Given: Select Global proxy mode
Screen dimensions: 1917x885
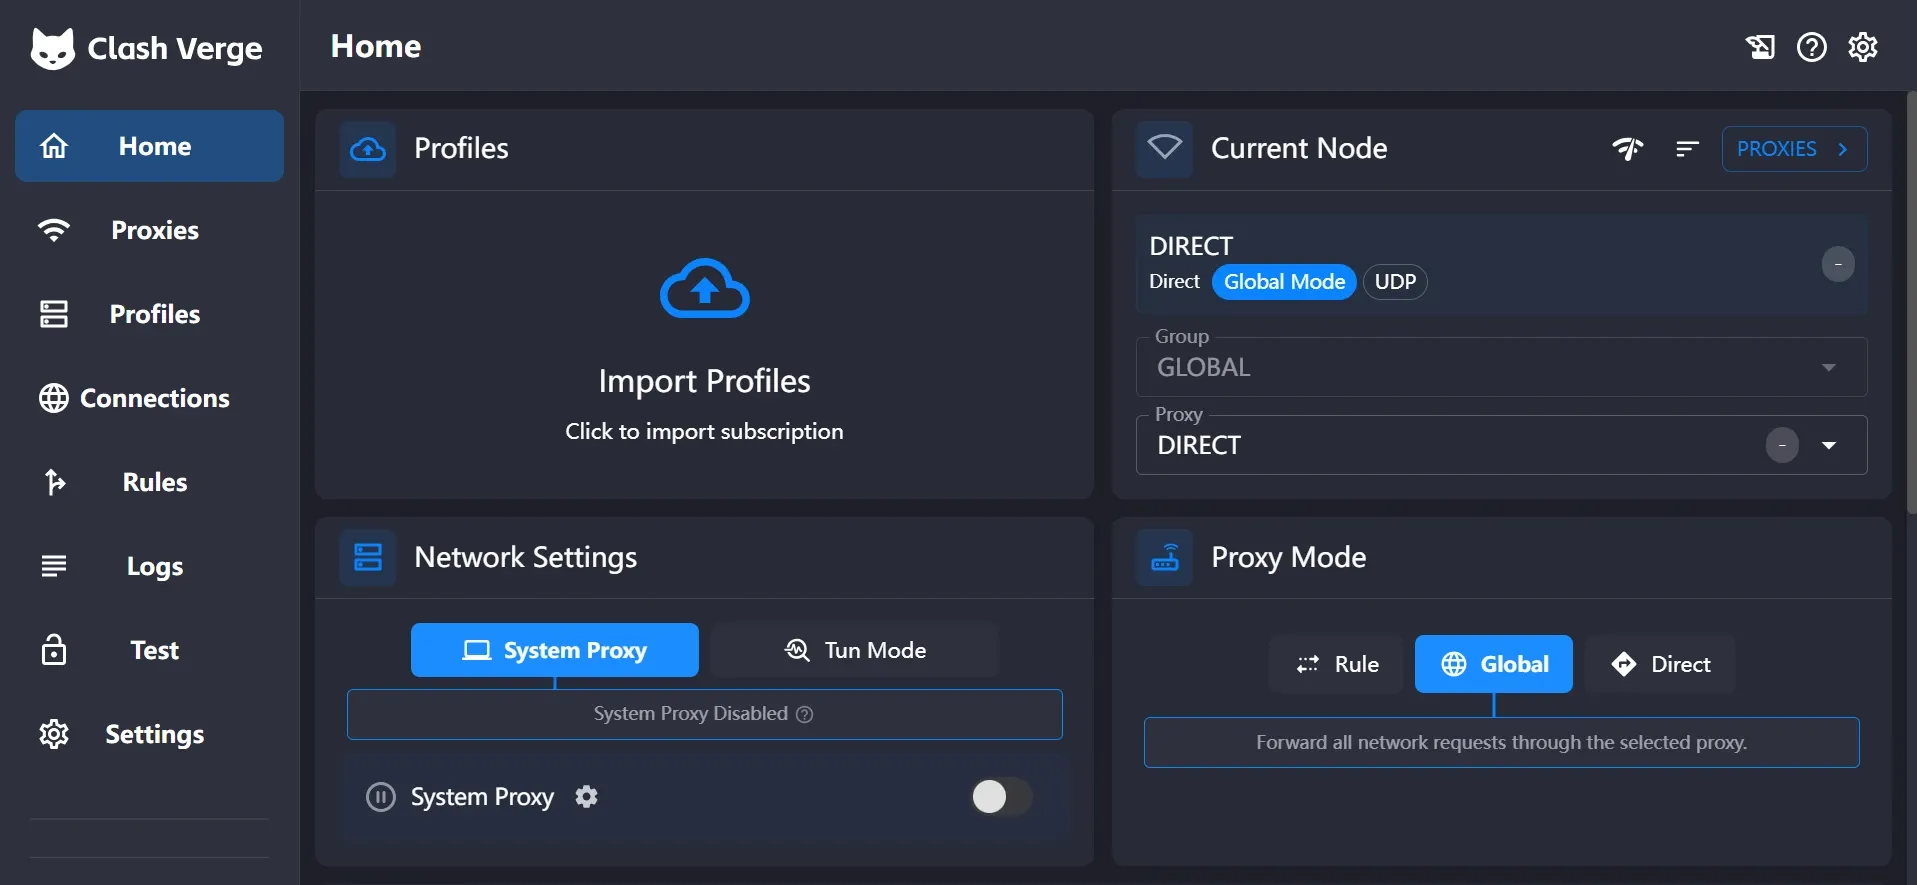Looking at the screenshot, I should (x=1494, y=664).
